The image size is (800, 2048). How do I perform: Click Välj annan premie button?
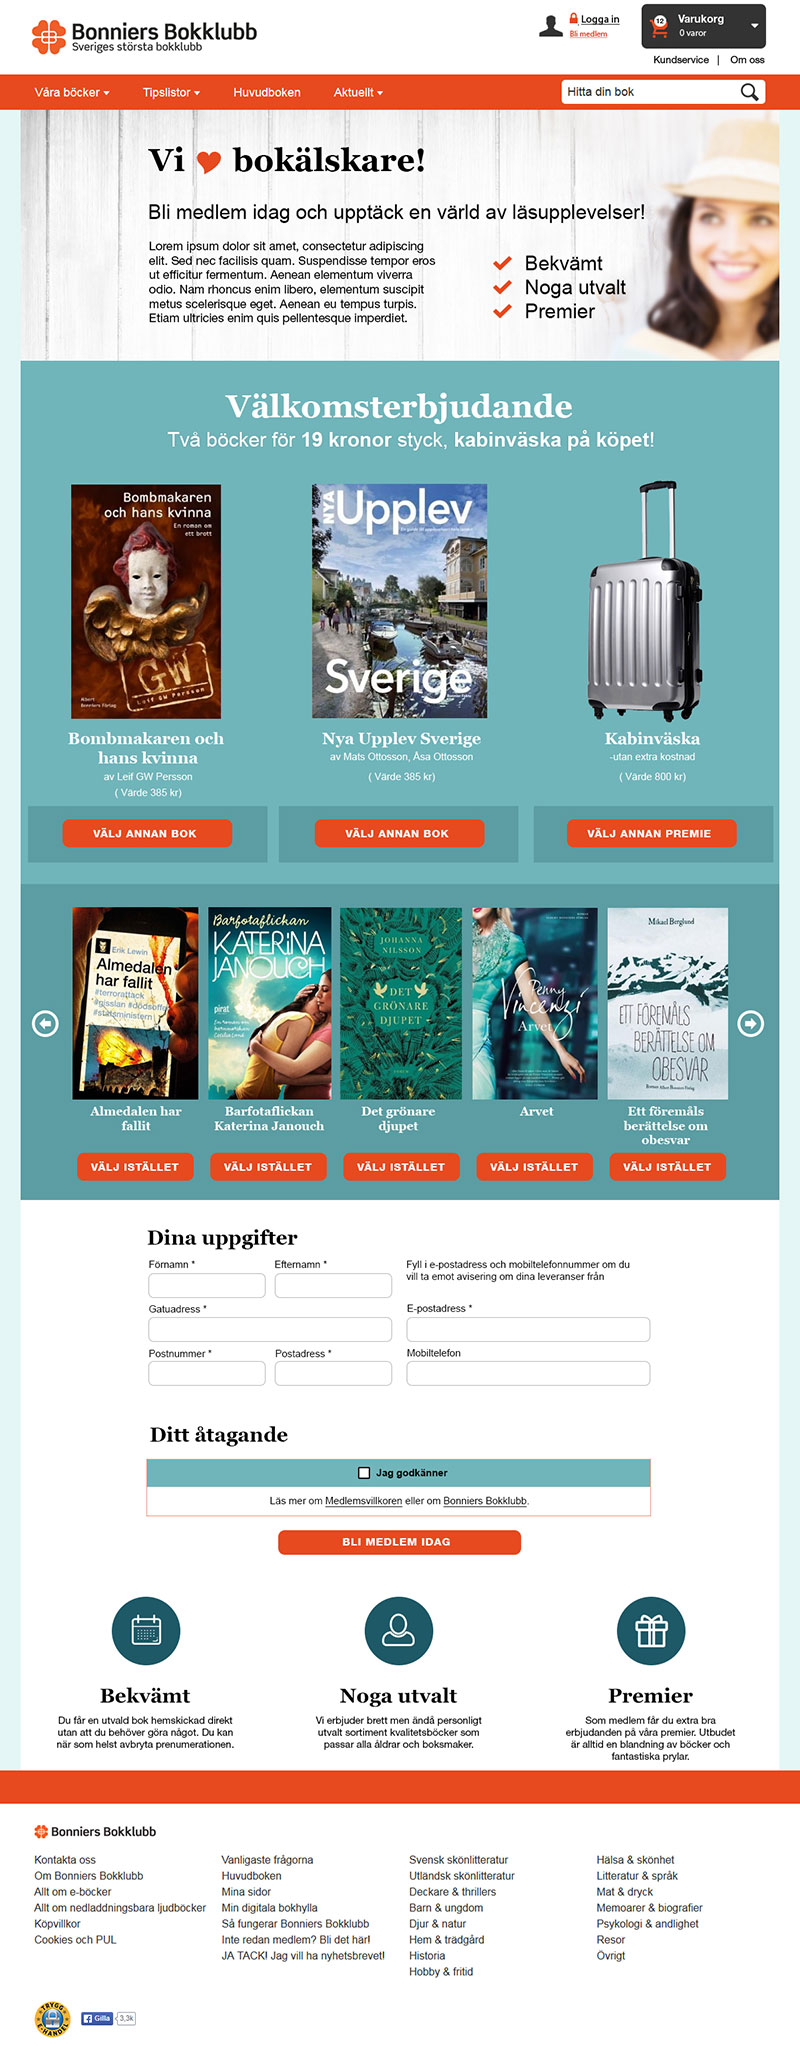649,833
